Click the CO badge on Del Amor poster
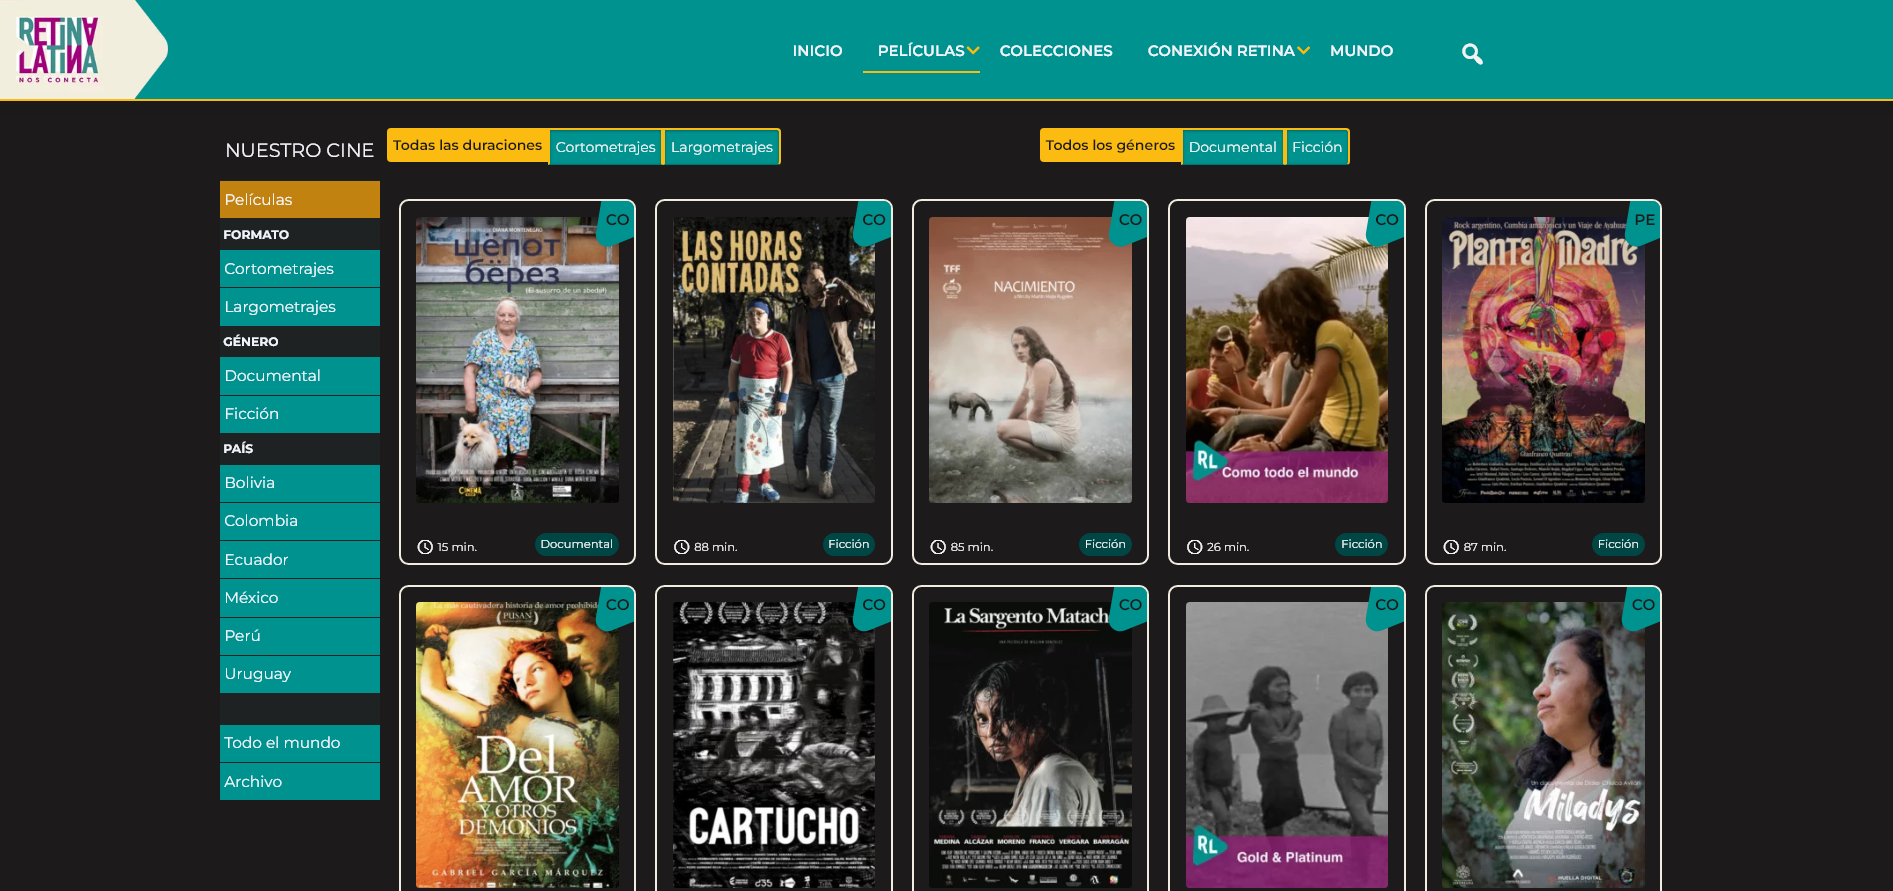Screen dimensions: 1893x891 pyautogui.click(x=617, y=607)
